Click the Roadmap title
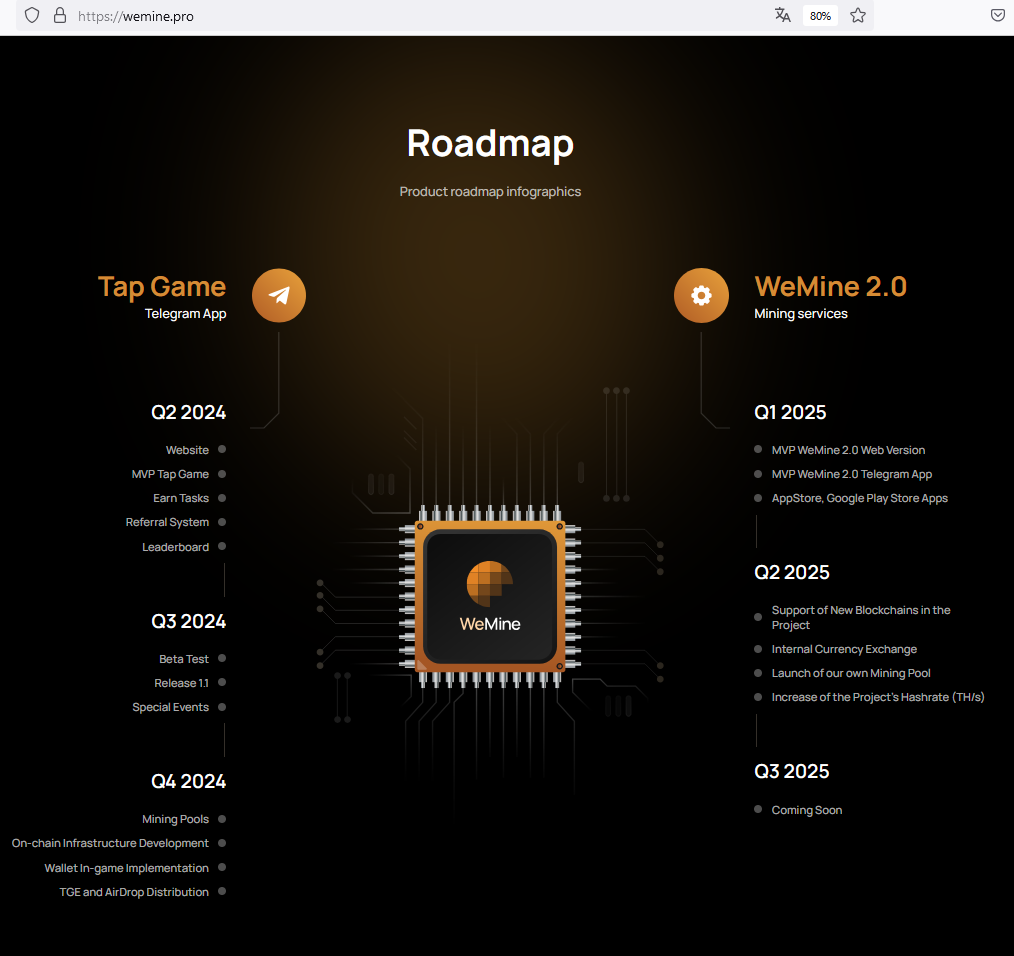Image resolution: width=1014 pixels, height=956 pixels. (x=490, y=144)
